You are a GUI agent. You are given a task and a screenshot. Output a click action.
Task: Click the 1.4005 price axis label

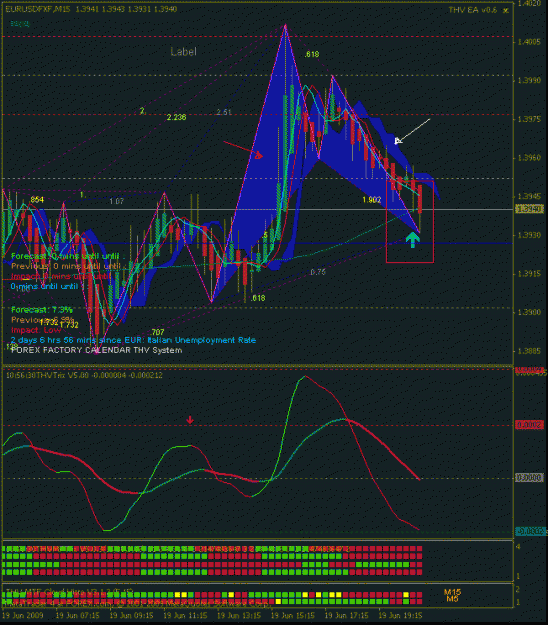coord(529,42)
